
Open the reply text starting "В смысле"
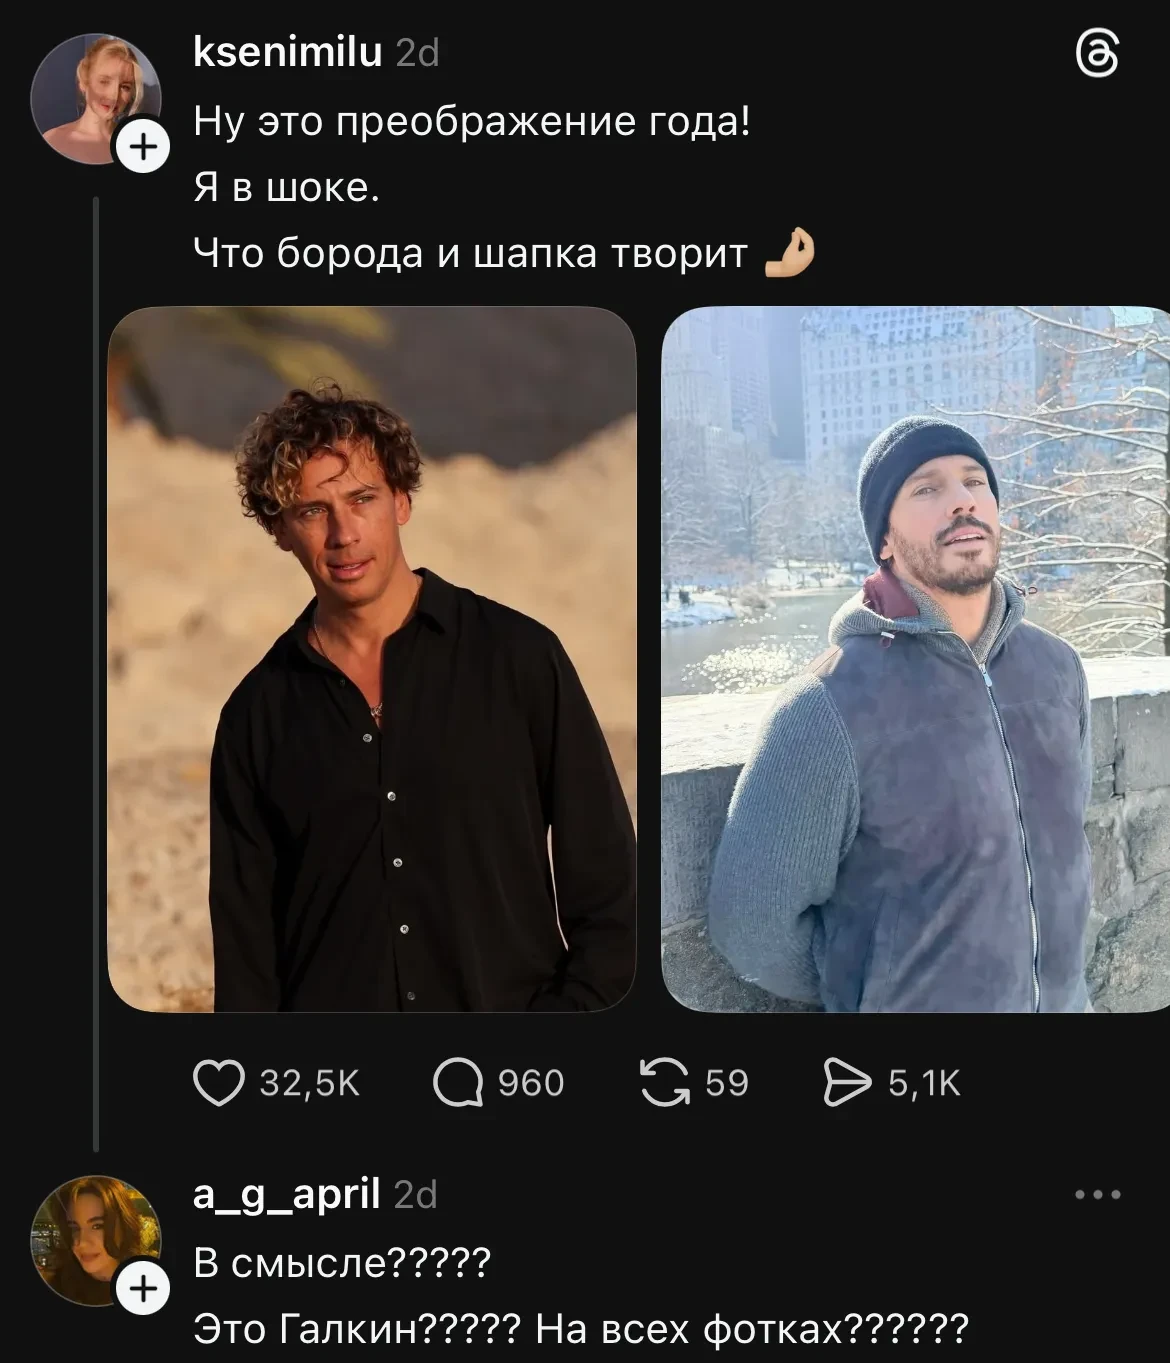[x=341, y=1264]
